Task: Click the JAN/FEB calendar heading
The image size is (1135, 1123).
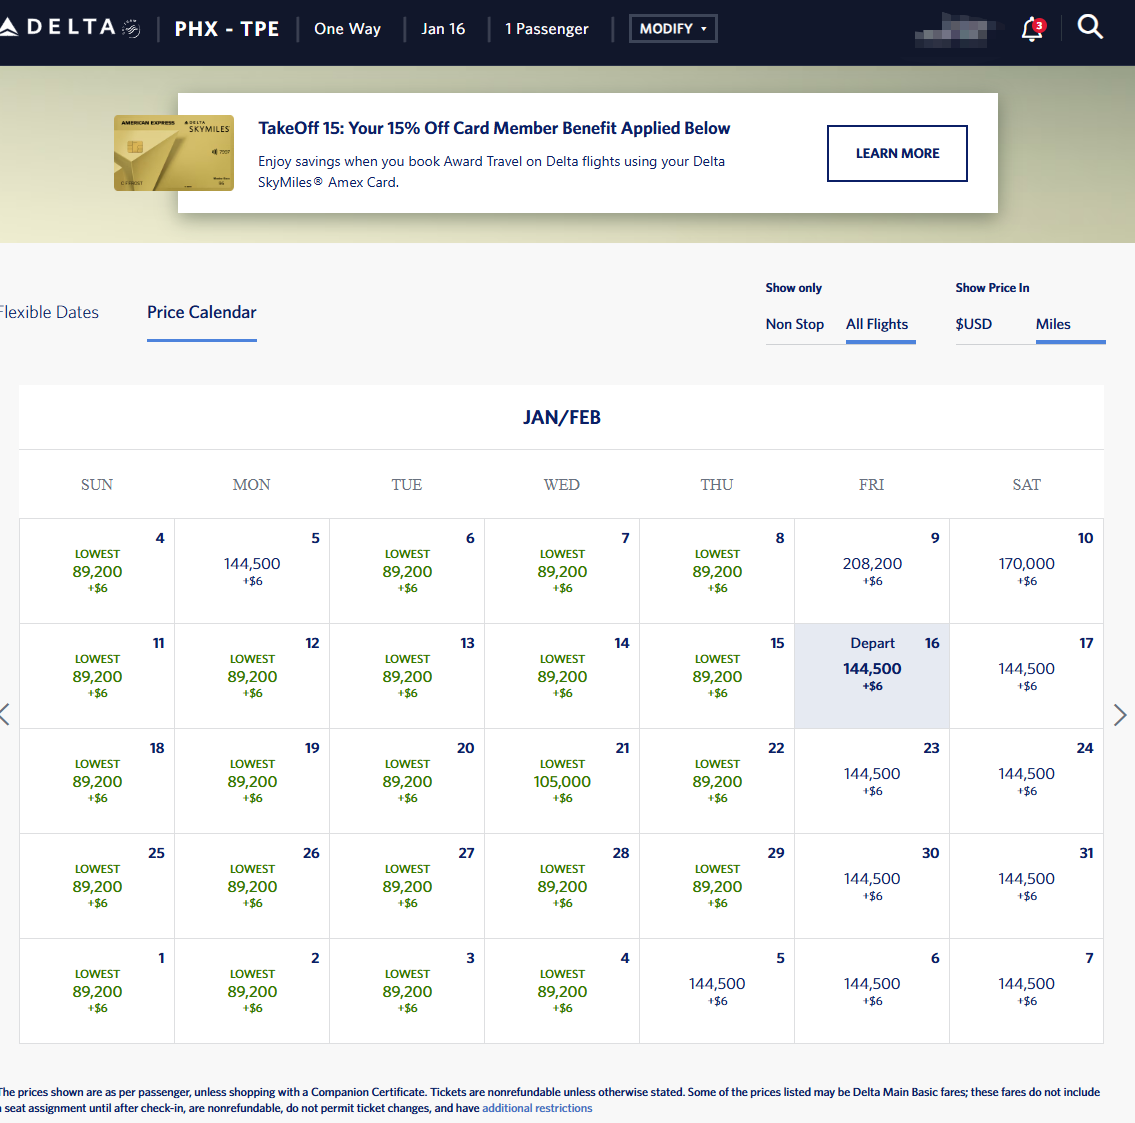Action: (562, 417)
